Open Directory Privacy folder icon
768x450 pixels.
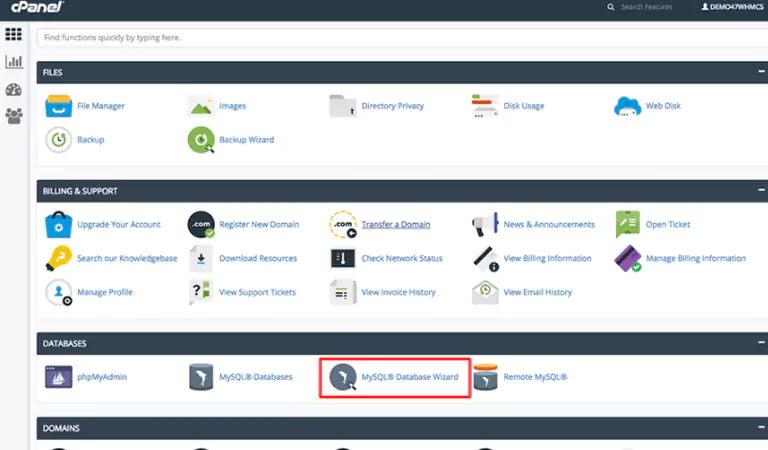coord(343,106)
